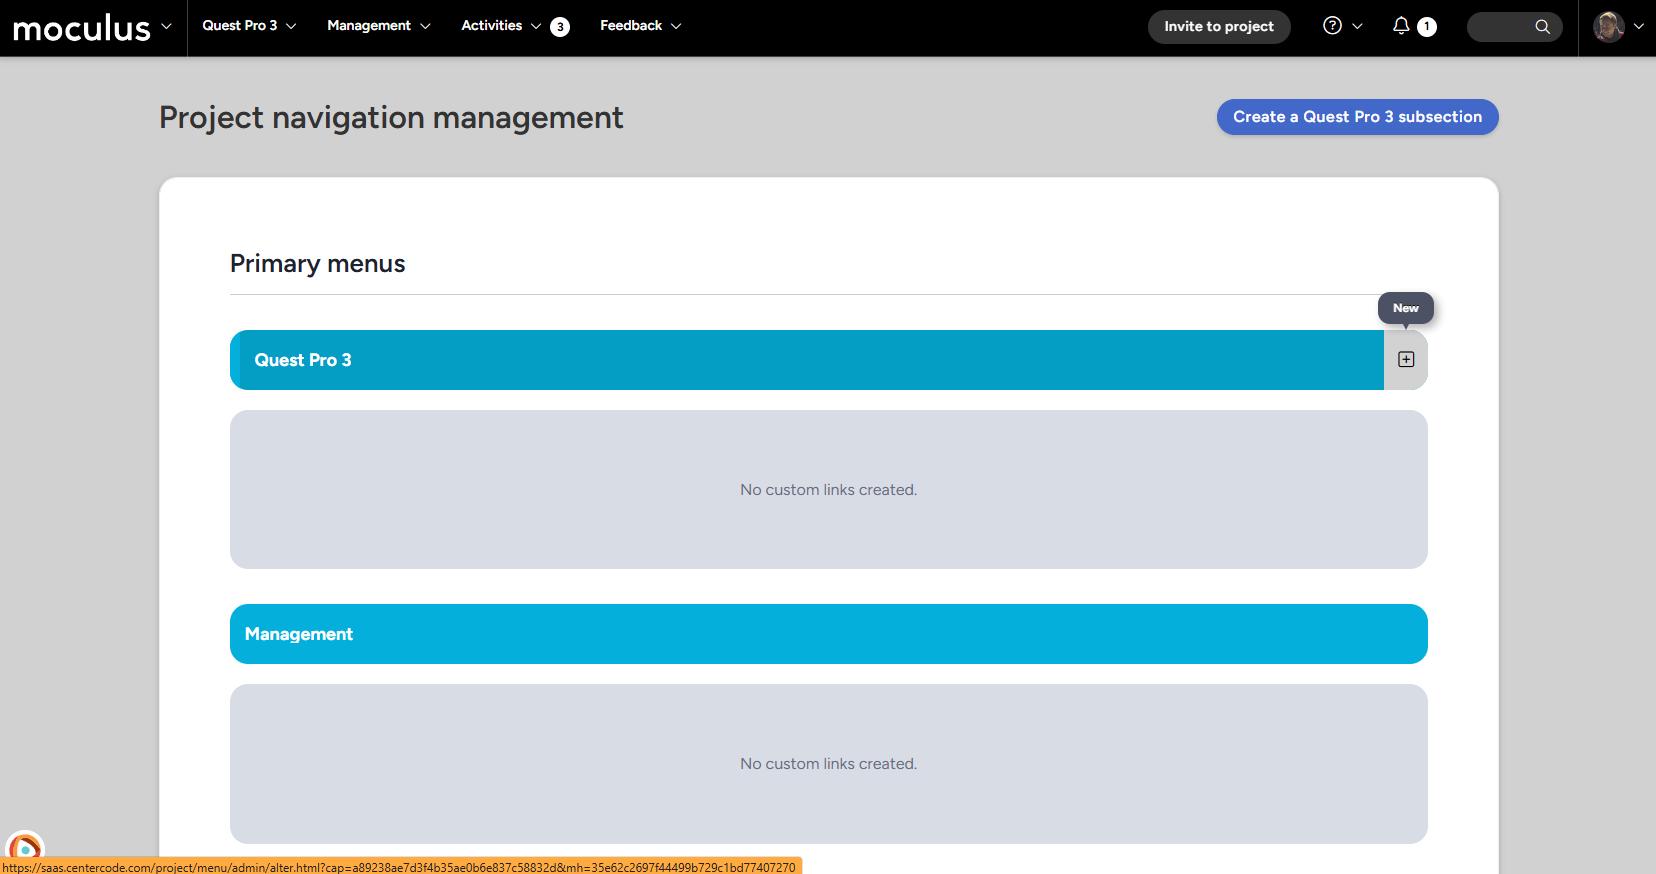Open the orange circular widget icon at bottom-left
Viewport: 1656px width, 874px height.
[25, 848]
